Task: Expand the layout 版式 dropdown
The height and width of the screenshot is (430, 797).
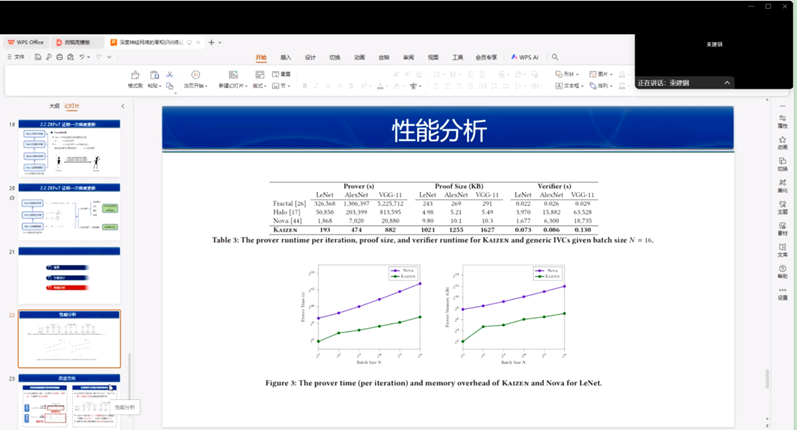Action: point(259,86)
